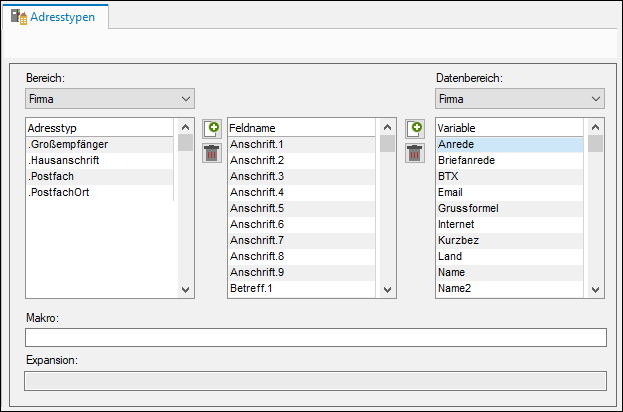Select the Anschrift.4 field name
Viewport: 623px width, 412px height.
302,192
